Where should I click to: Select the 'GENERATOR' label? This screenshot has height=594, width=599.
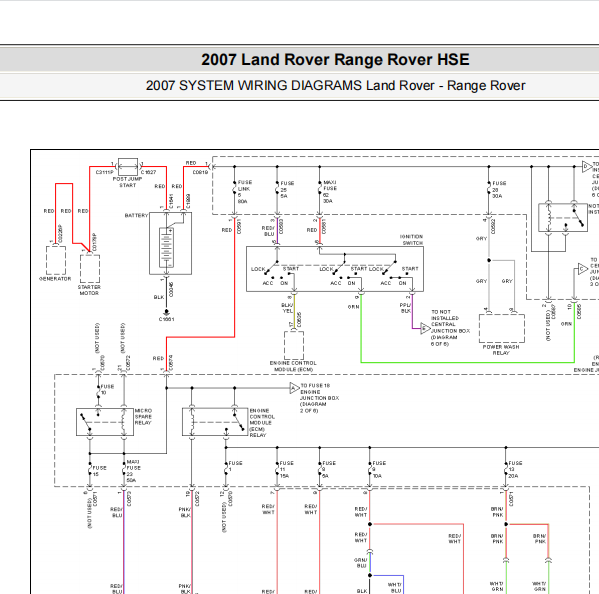click(55, 279)
